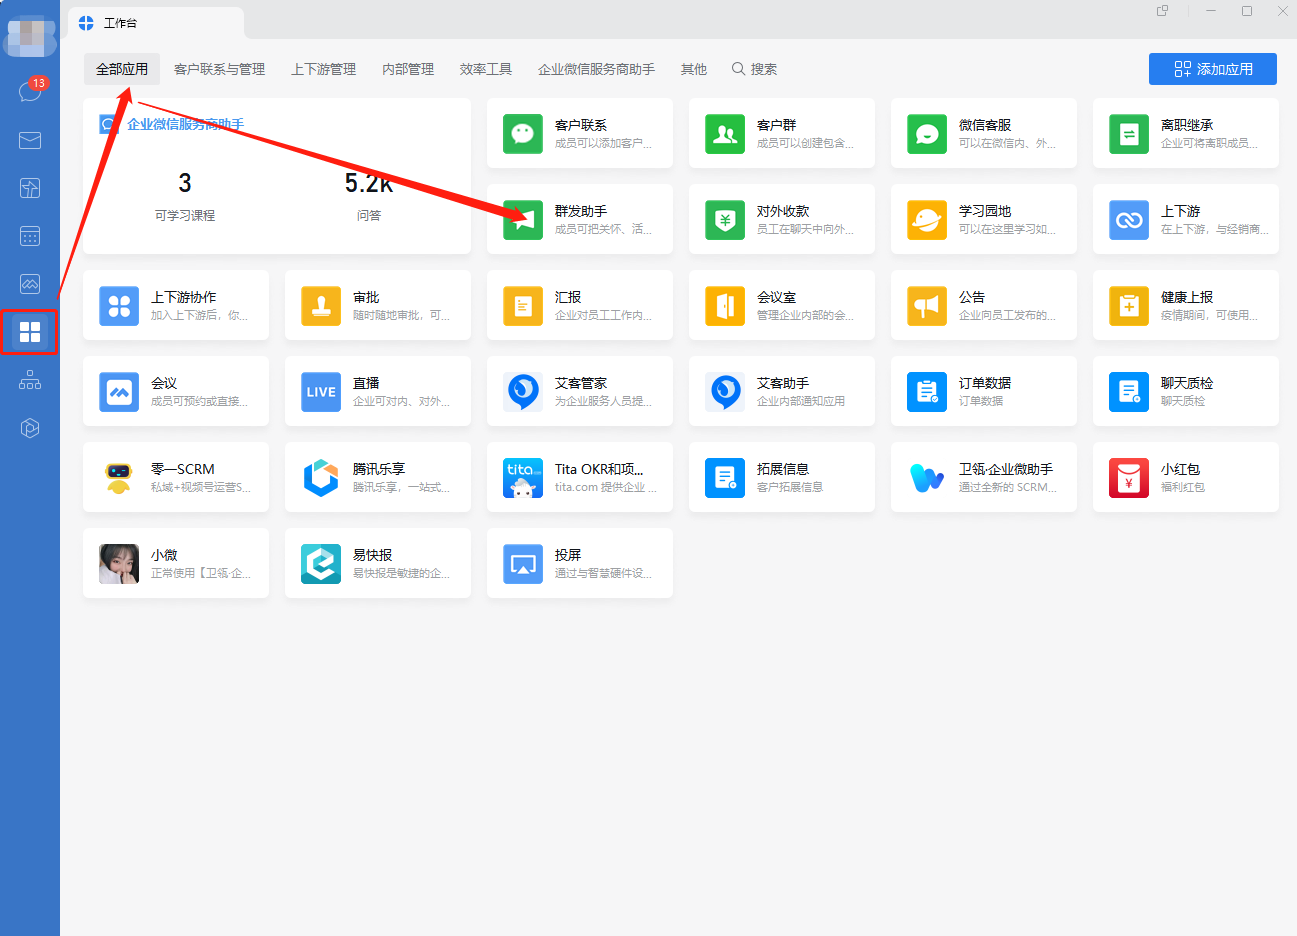Open the 审批 approval app icon
This screenshot has width=1297, height=936.
(x=321, y=306)
